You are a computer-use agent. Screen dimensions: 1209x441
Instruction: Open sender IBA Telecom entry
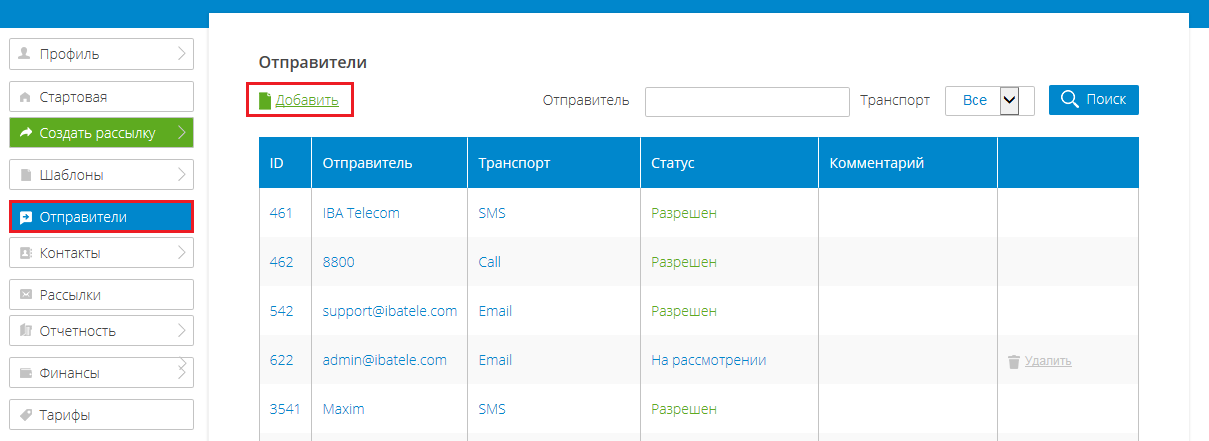(361, 213)
